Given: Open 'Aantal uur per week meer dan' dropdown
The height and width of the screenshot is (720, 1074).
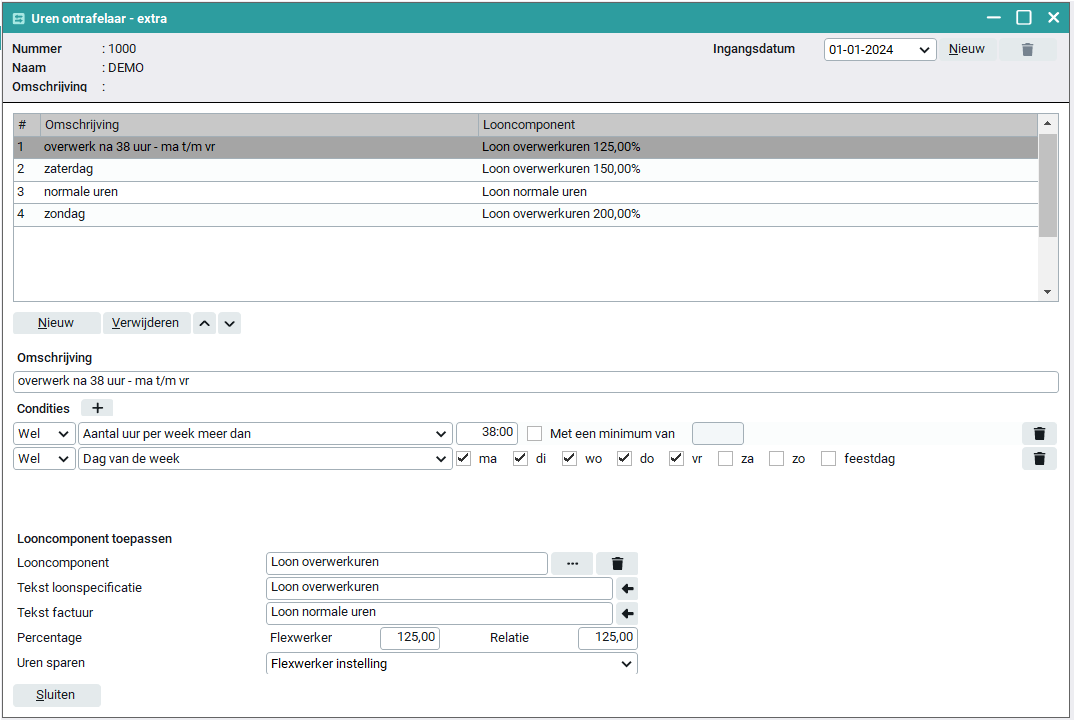Looking at the screenshot, I should tap(441, 433).
